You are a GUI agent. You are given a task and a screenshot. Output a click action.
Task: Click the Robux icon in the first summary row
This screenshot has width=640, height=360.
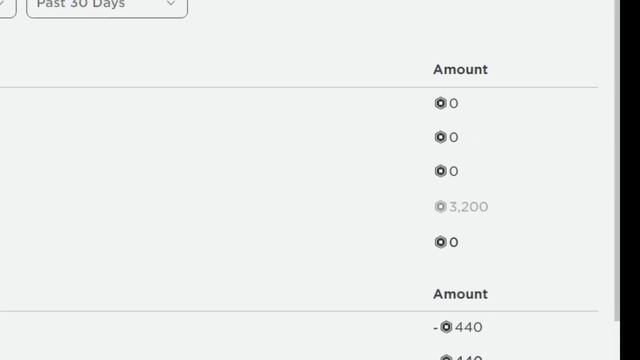click(440, 103)
